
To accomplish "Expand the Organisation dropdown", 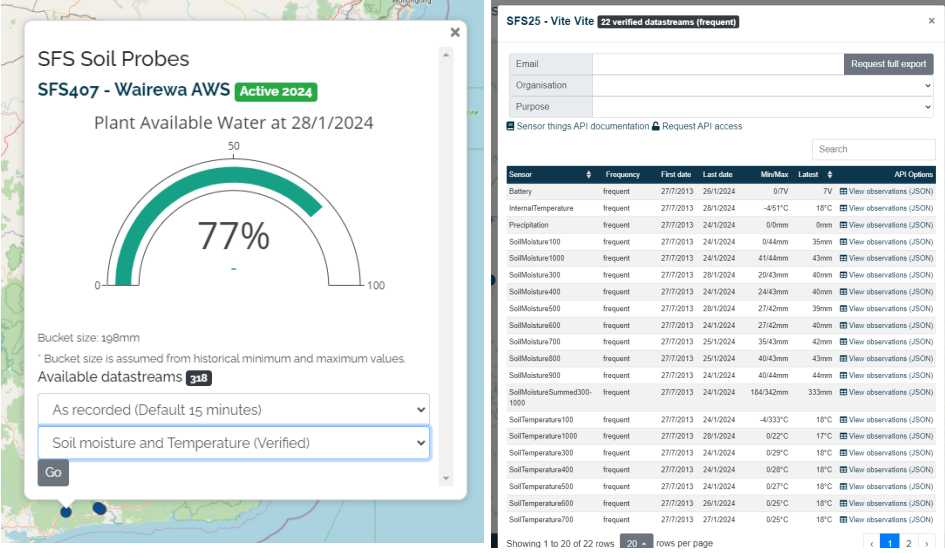I will coord(762,86).
